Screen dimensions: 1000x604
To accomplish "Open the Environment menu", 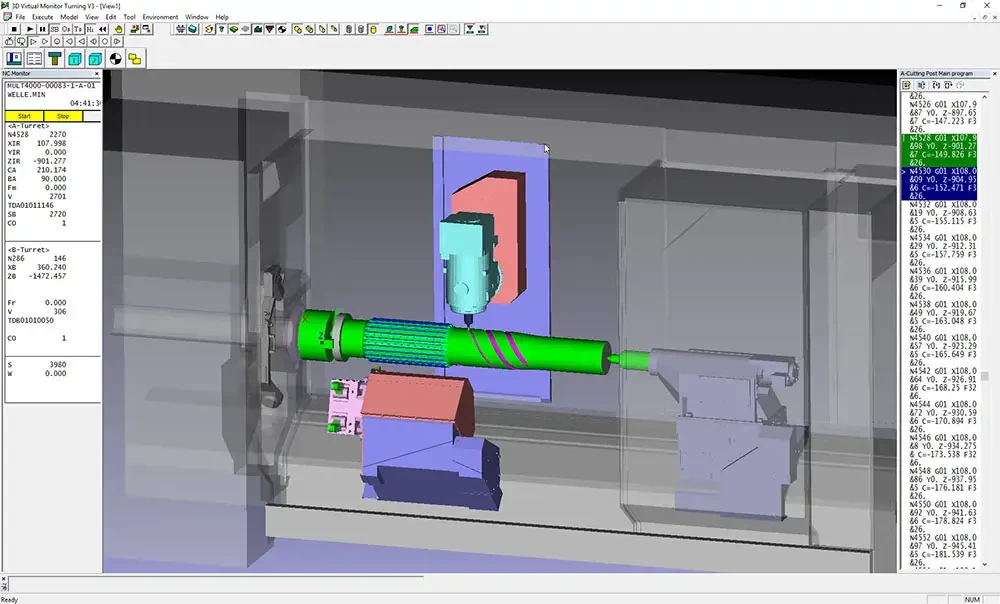I will 160,17.
